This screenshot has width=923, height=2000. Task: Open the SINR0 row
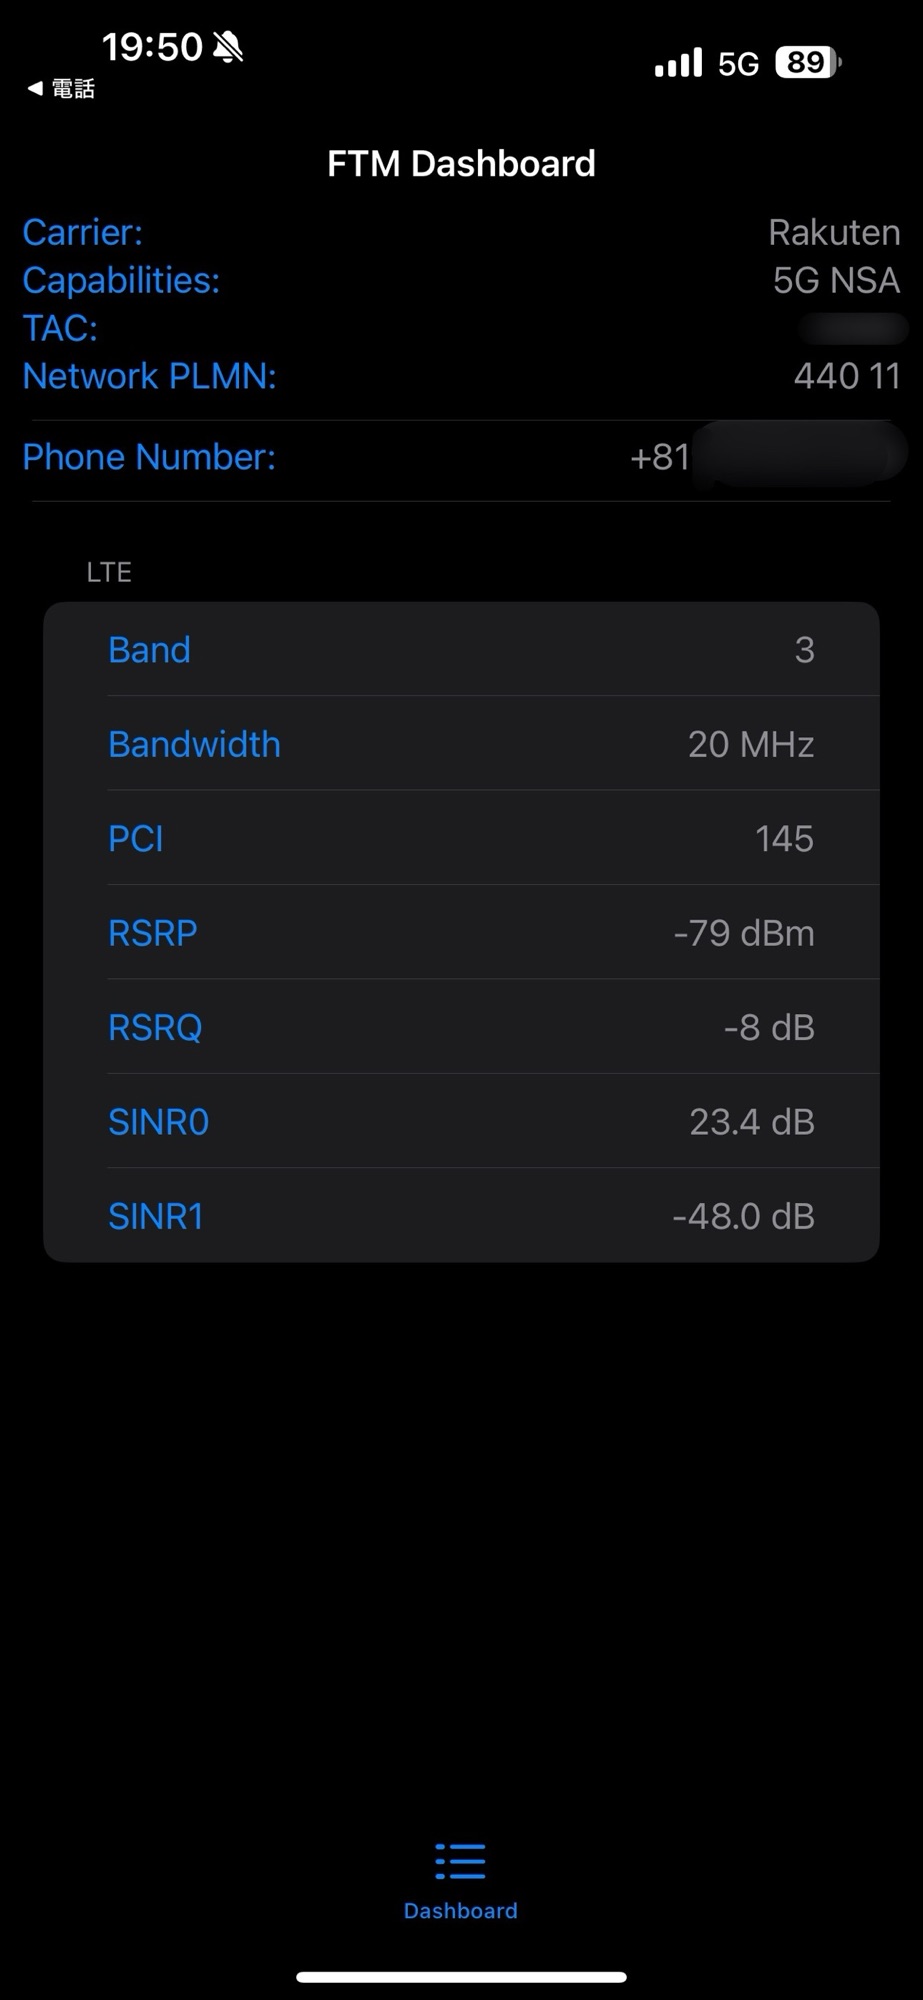pyautogui.click(x=461, y=1122)
